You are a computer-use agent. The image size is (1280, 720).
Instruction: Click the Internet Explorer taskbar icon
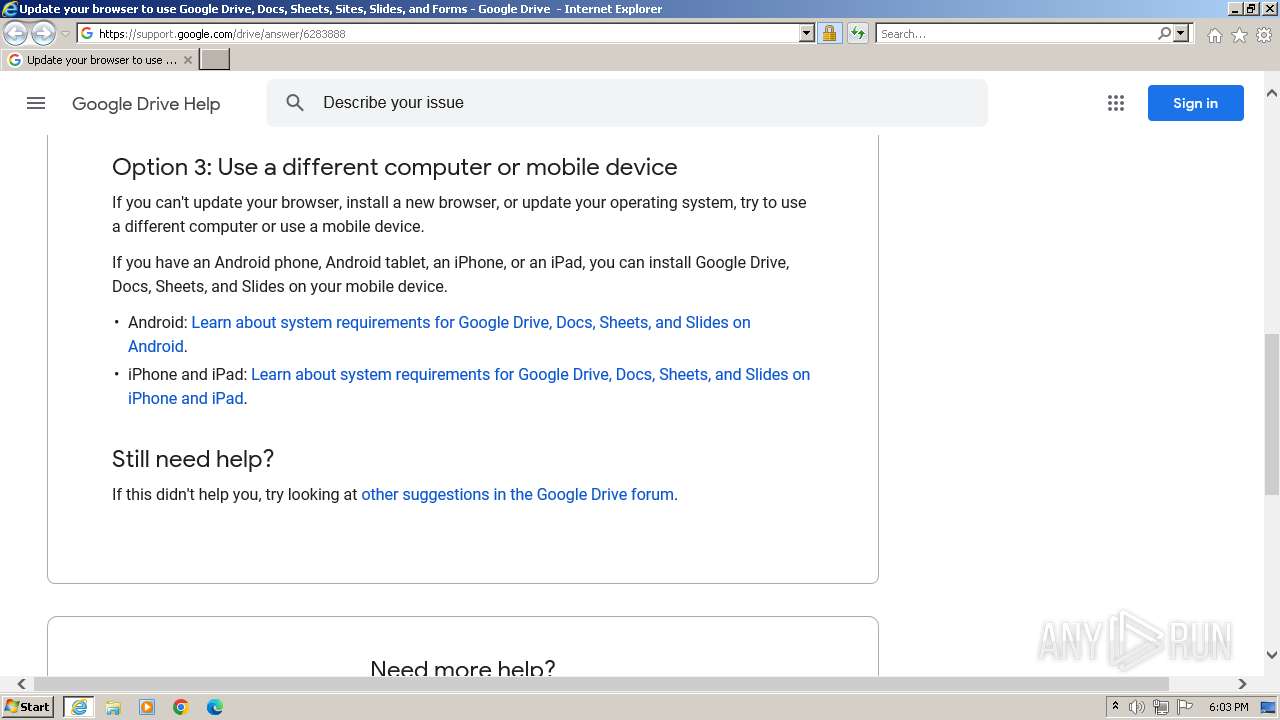[x=79, y=707]
